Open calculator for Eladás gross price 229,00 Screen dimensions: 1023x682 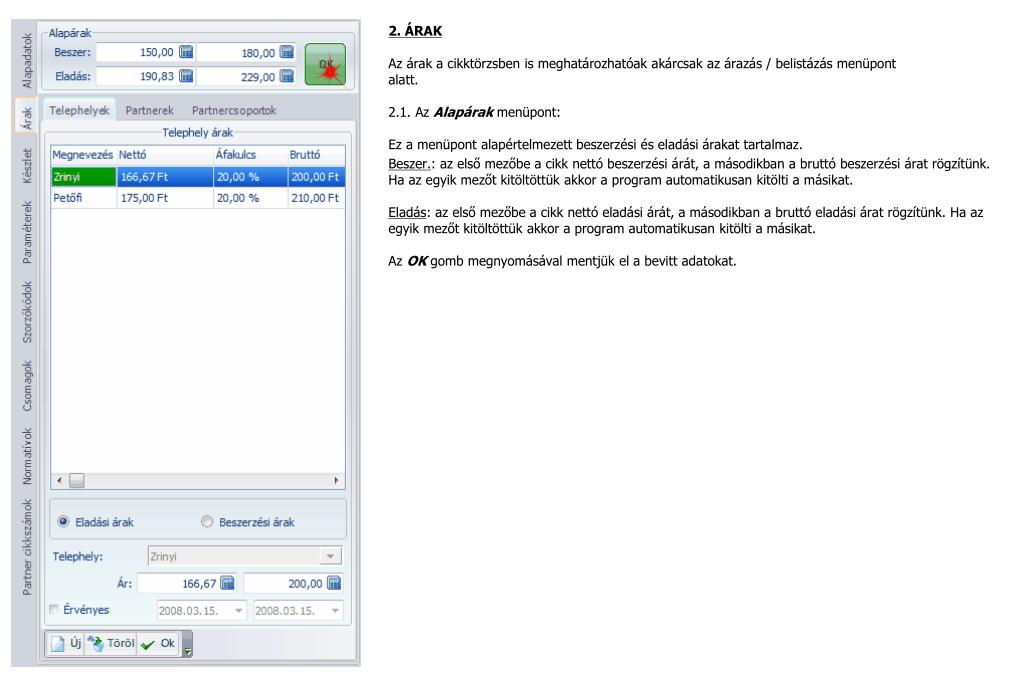click(x=286, y=76)
